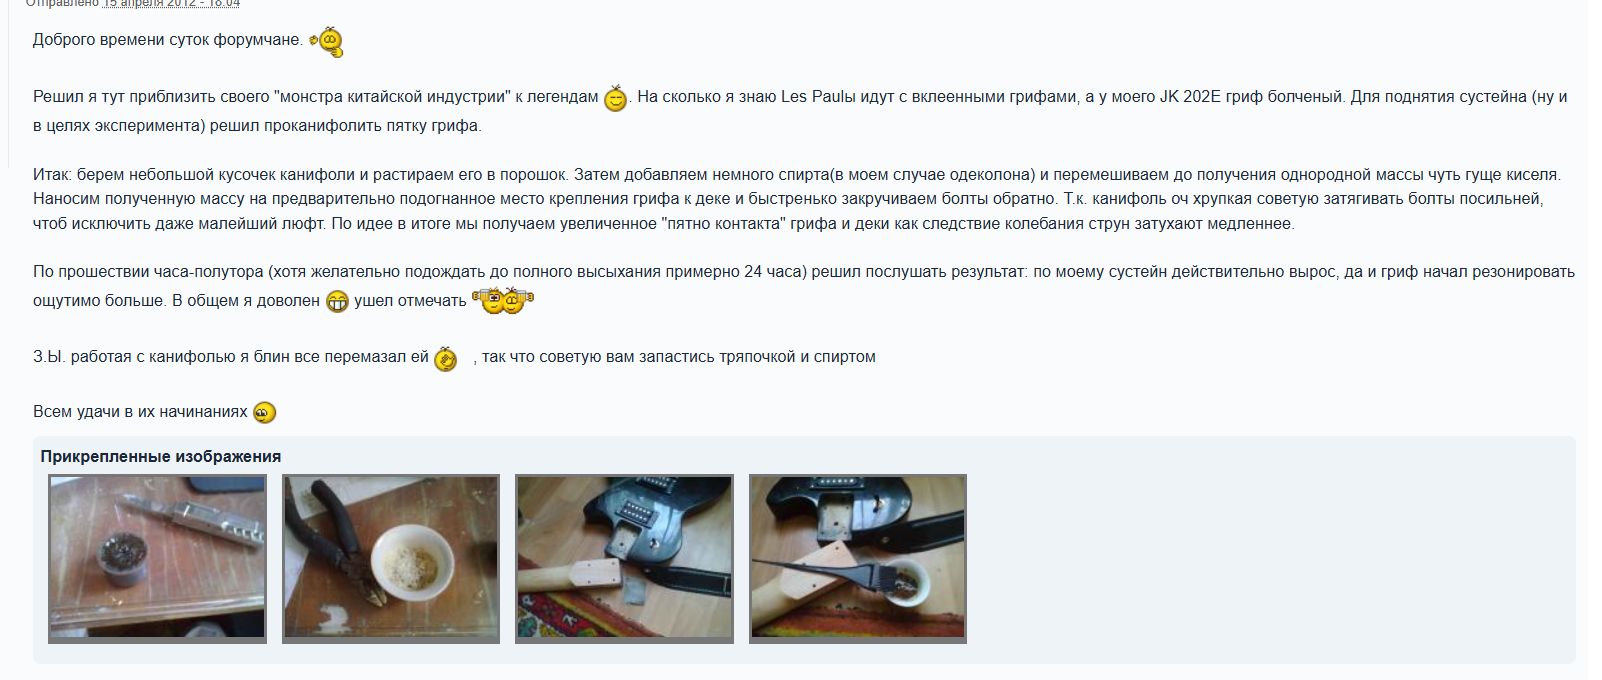Open the pliers and white bowl thumbnail
Viewport: 1602px width, 680px height.
(x=391, y=558)
